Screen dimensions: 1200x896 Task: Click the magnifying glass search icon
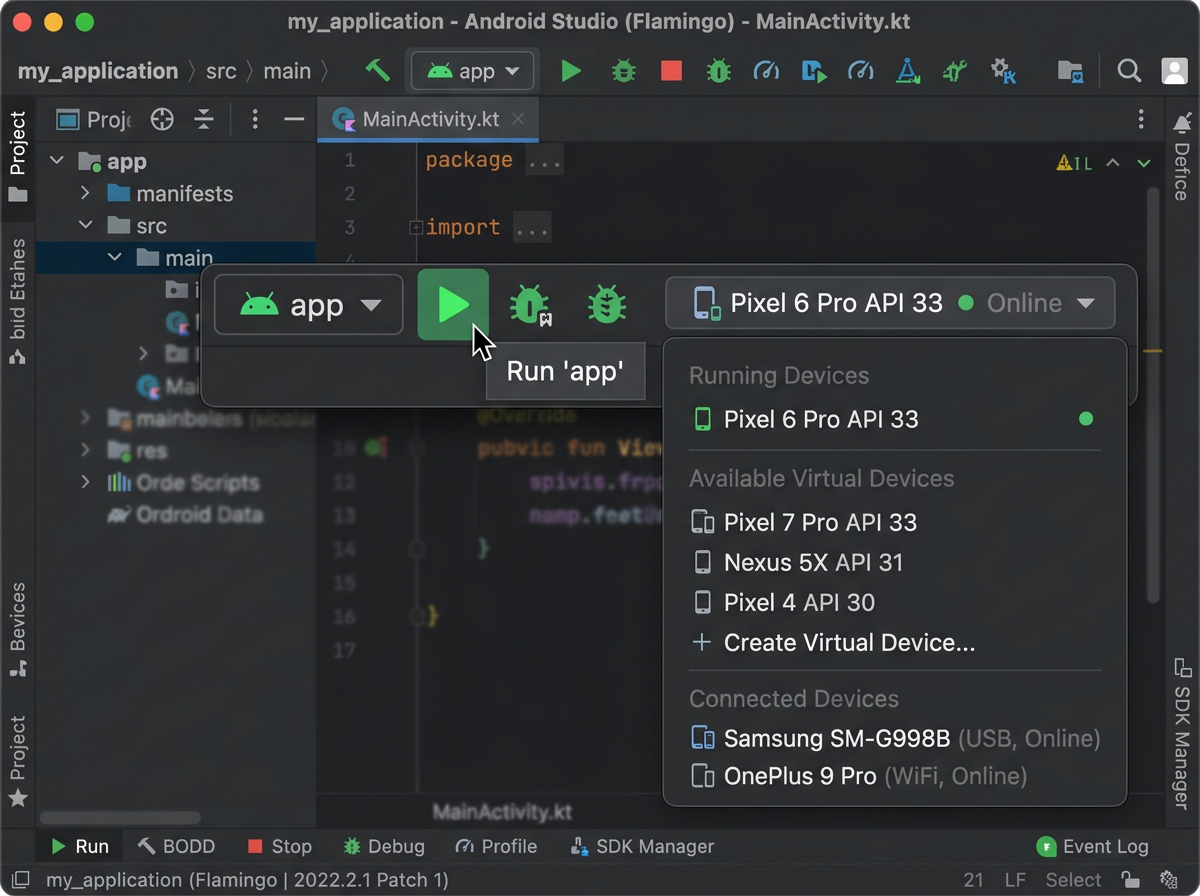[x=1129, y=71]
